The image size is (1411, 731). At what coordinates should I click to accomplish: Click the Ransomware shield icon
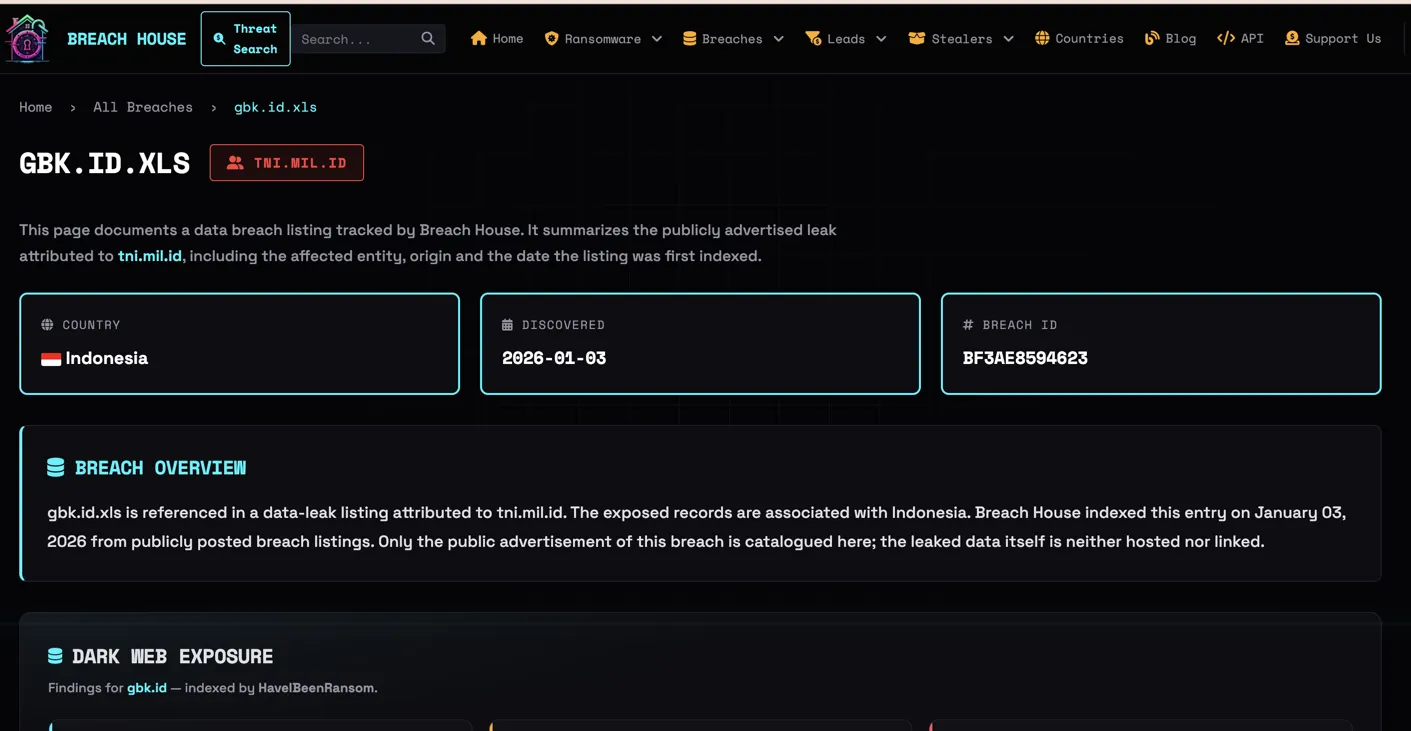coord(551,38)
